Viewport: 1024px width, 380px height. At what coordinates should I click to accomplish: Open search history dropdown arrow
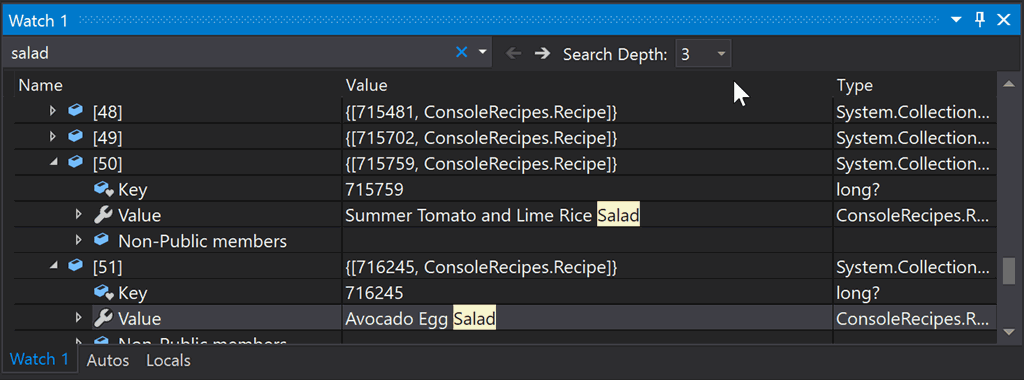[x=483, y=53]
